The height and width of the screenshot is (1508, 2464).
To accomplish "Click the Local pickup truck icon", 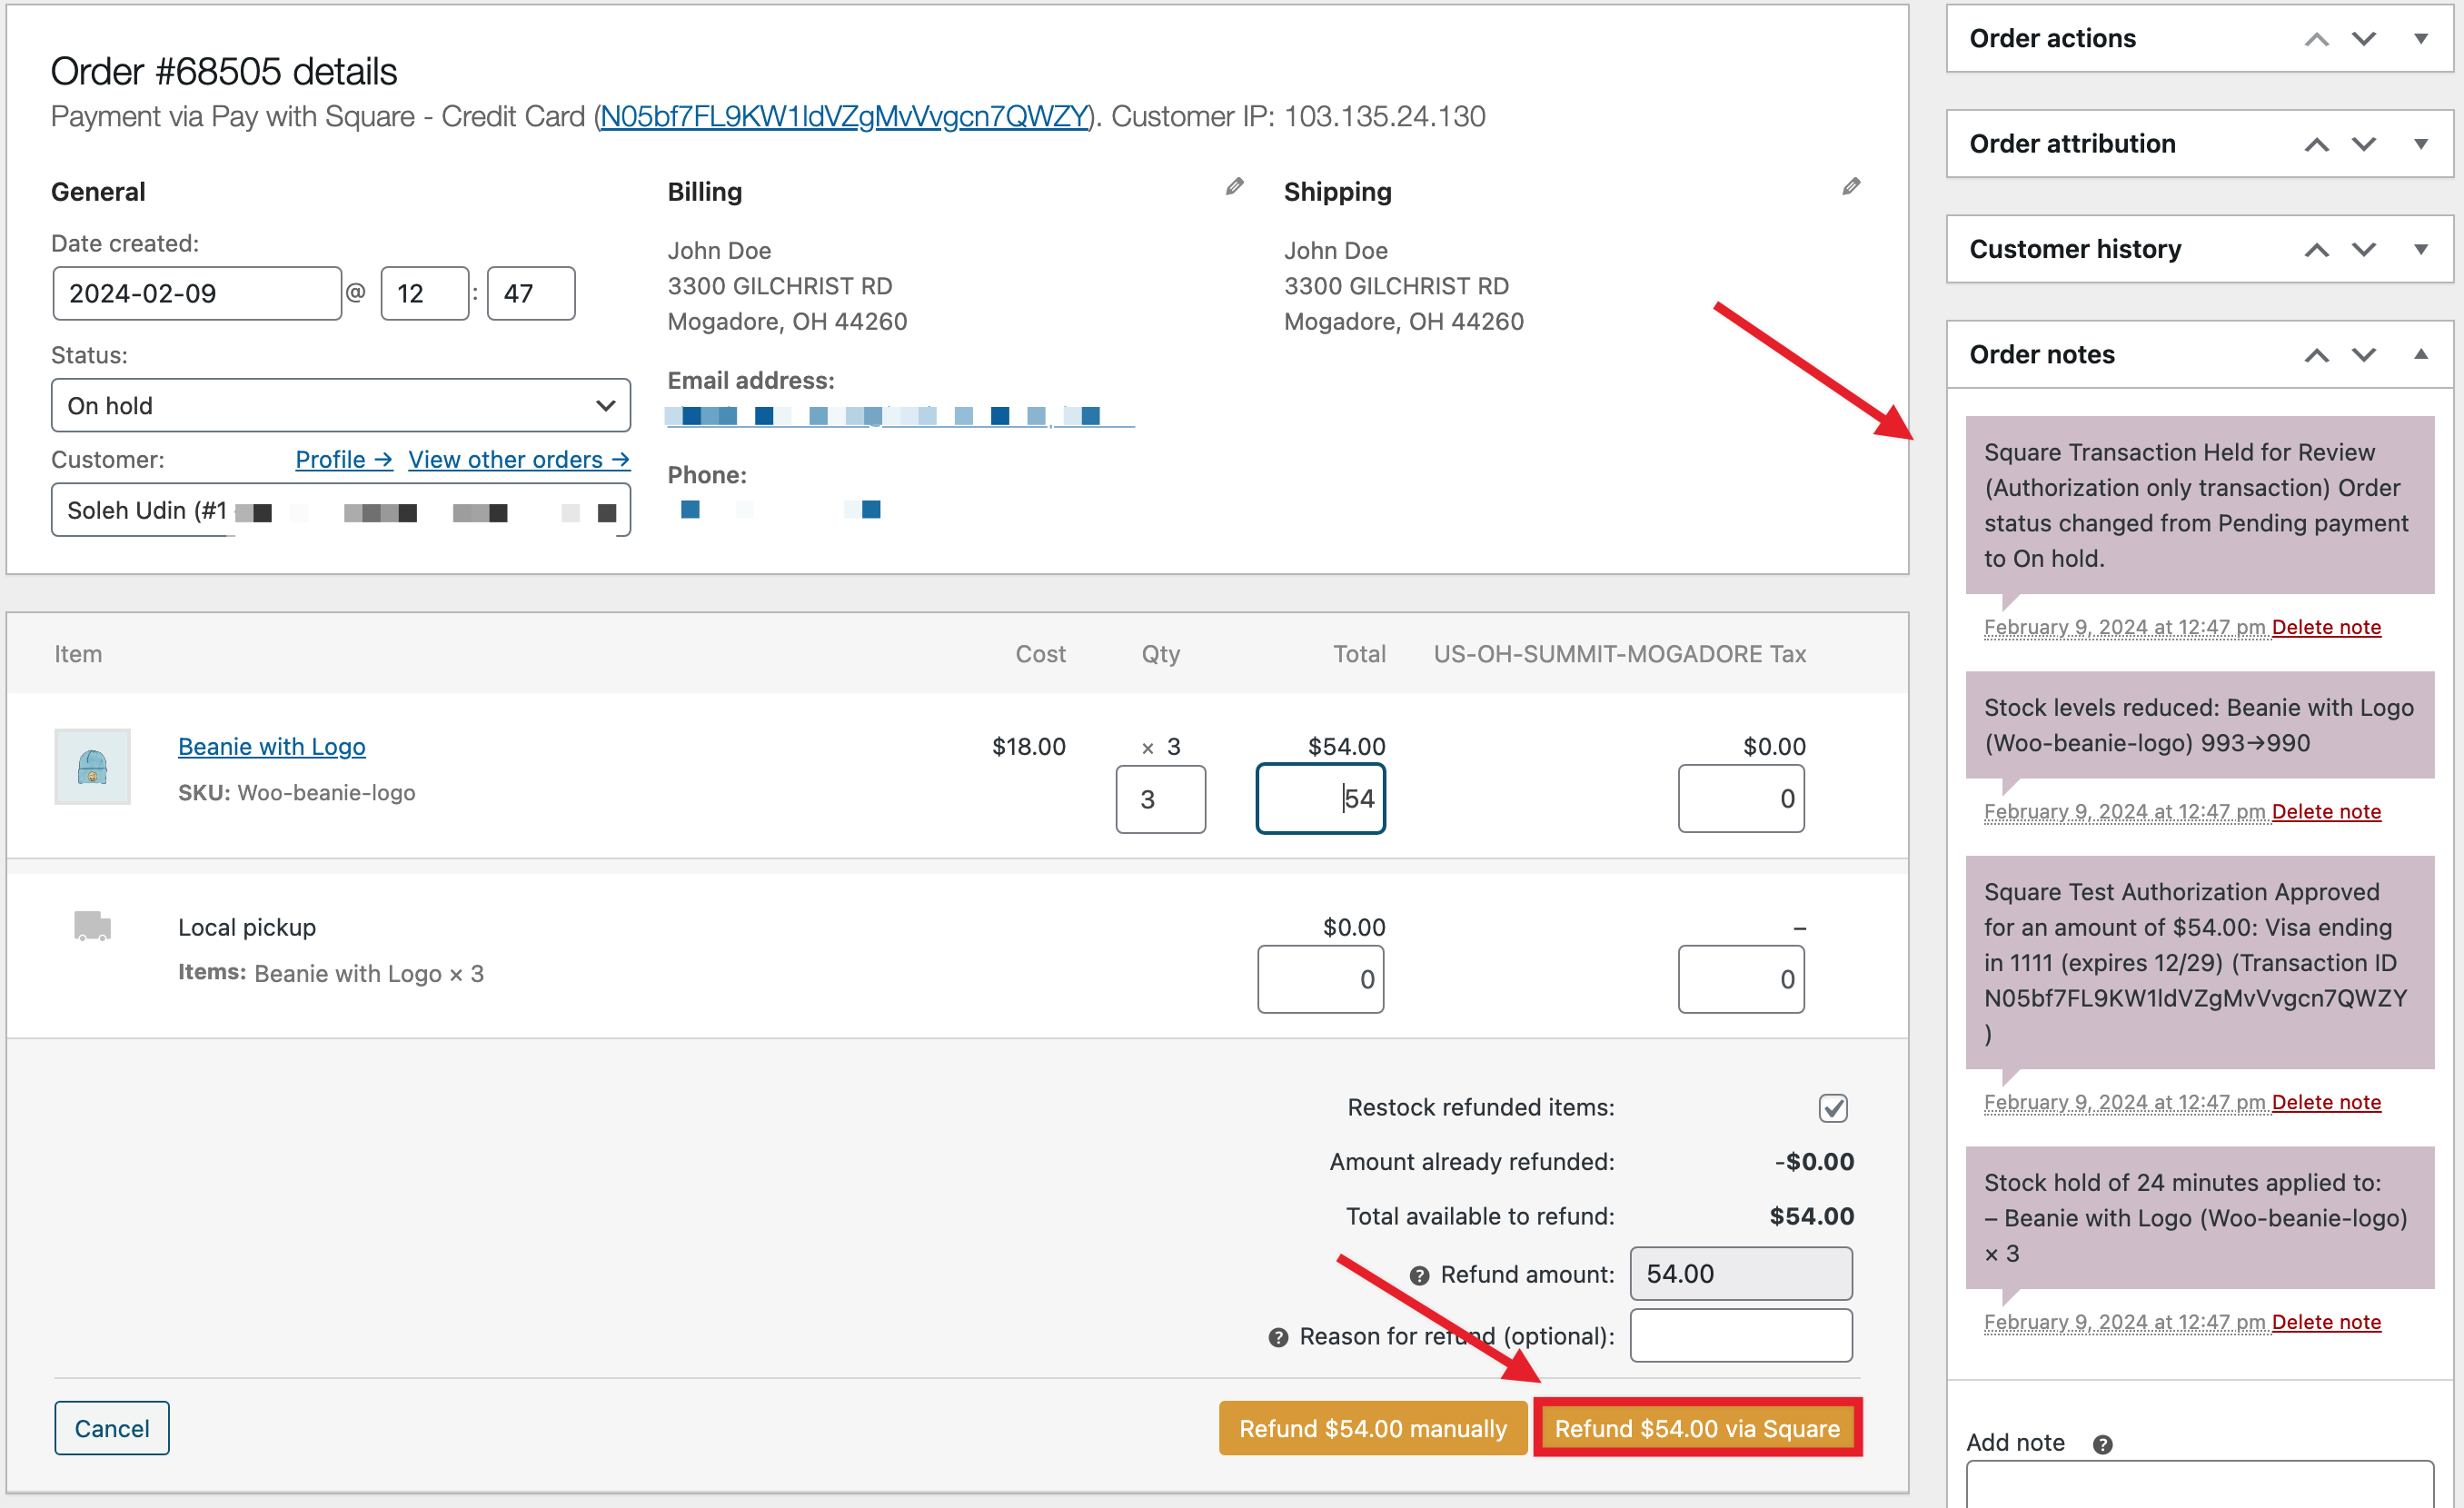I will point(91,926).
